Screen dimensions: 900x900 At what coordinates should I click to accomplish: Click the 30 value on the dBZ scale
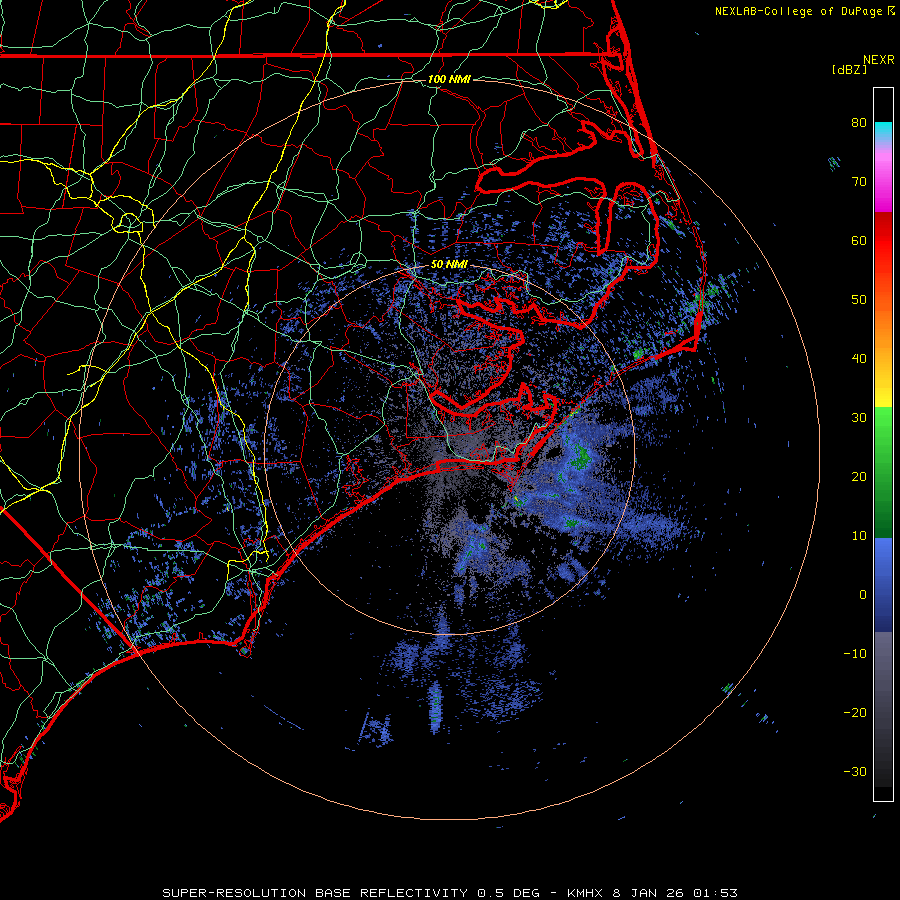859,417
